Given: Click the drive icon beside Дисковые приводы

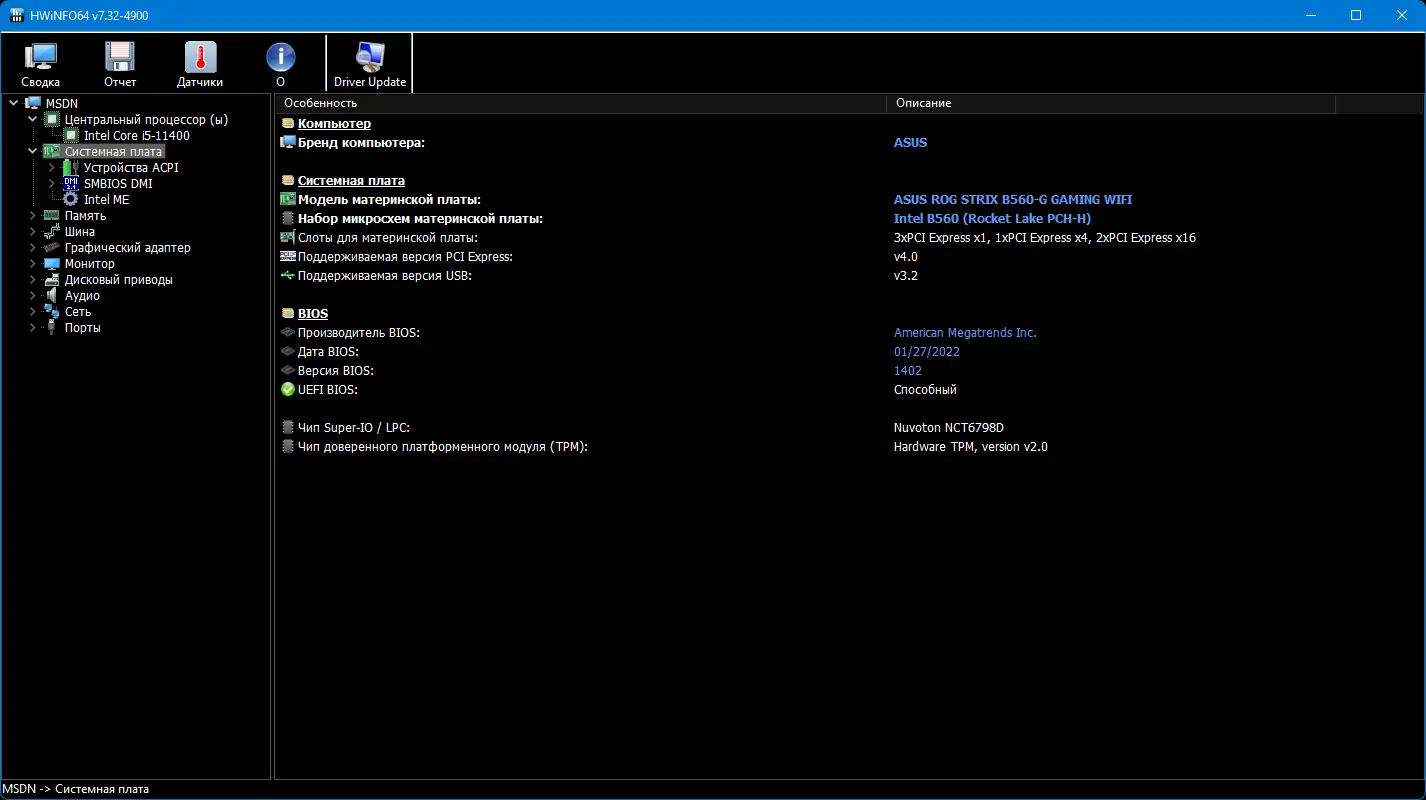Looking at the screenshot, I should (x=52, y=279).
